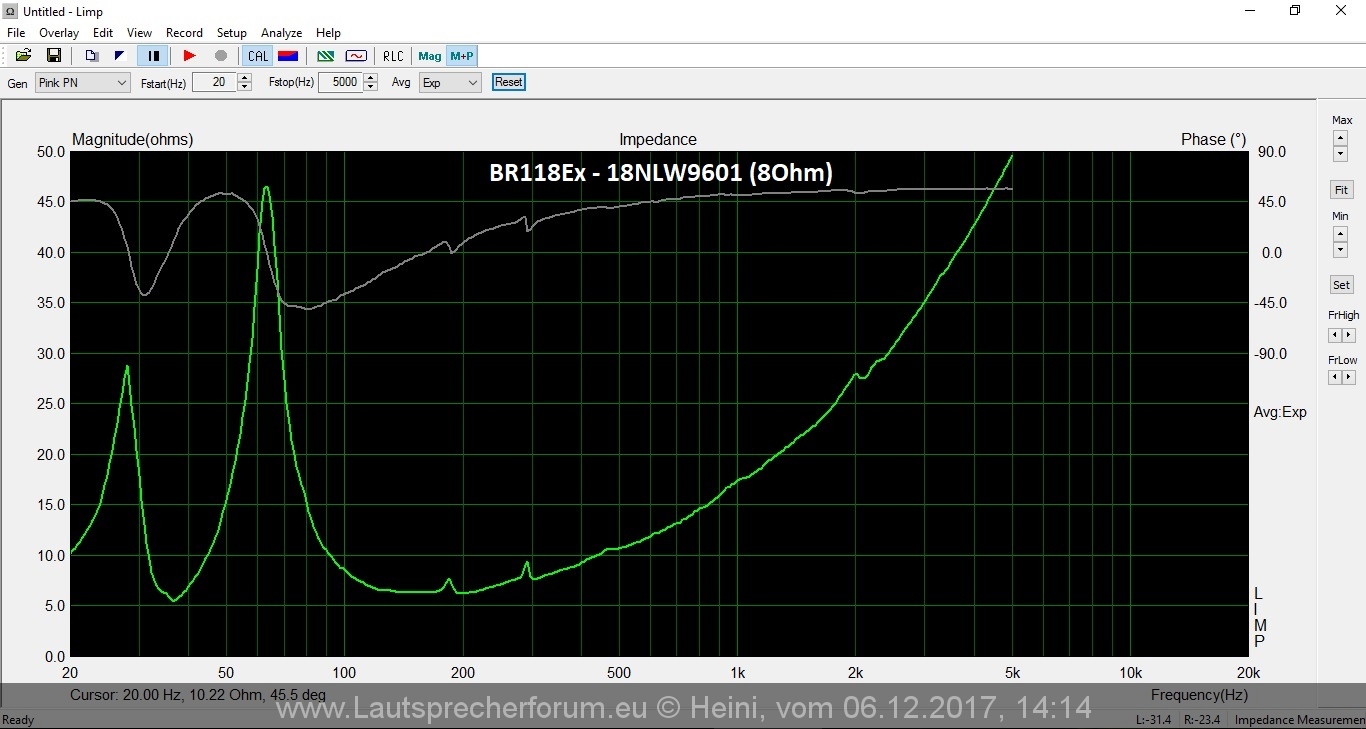Increase Fstart value with up arrow
The image size is (1366, 729).
point(245,78)
